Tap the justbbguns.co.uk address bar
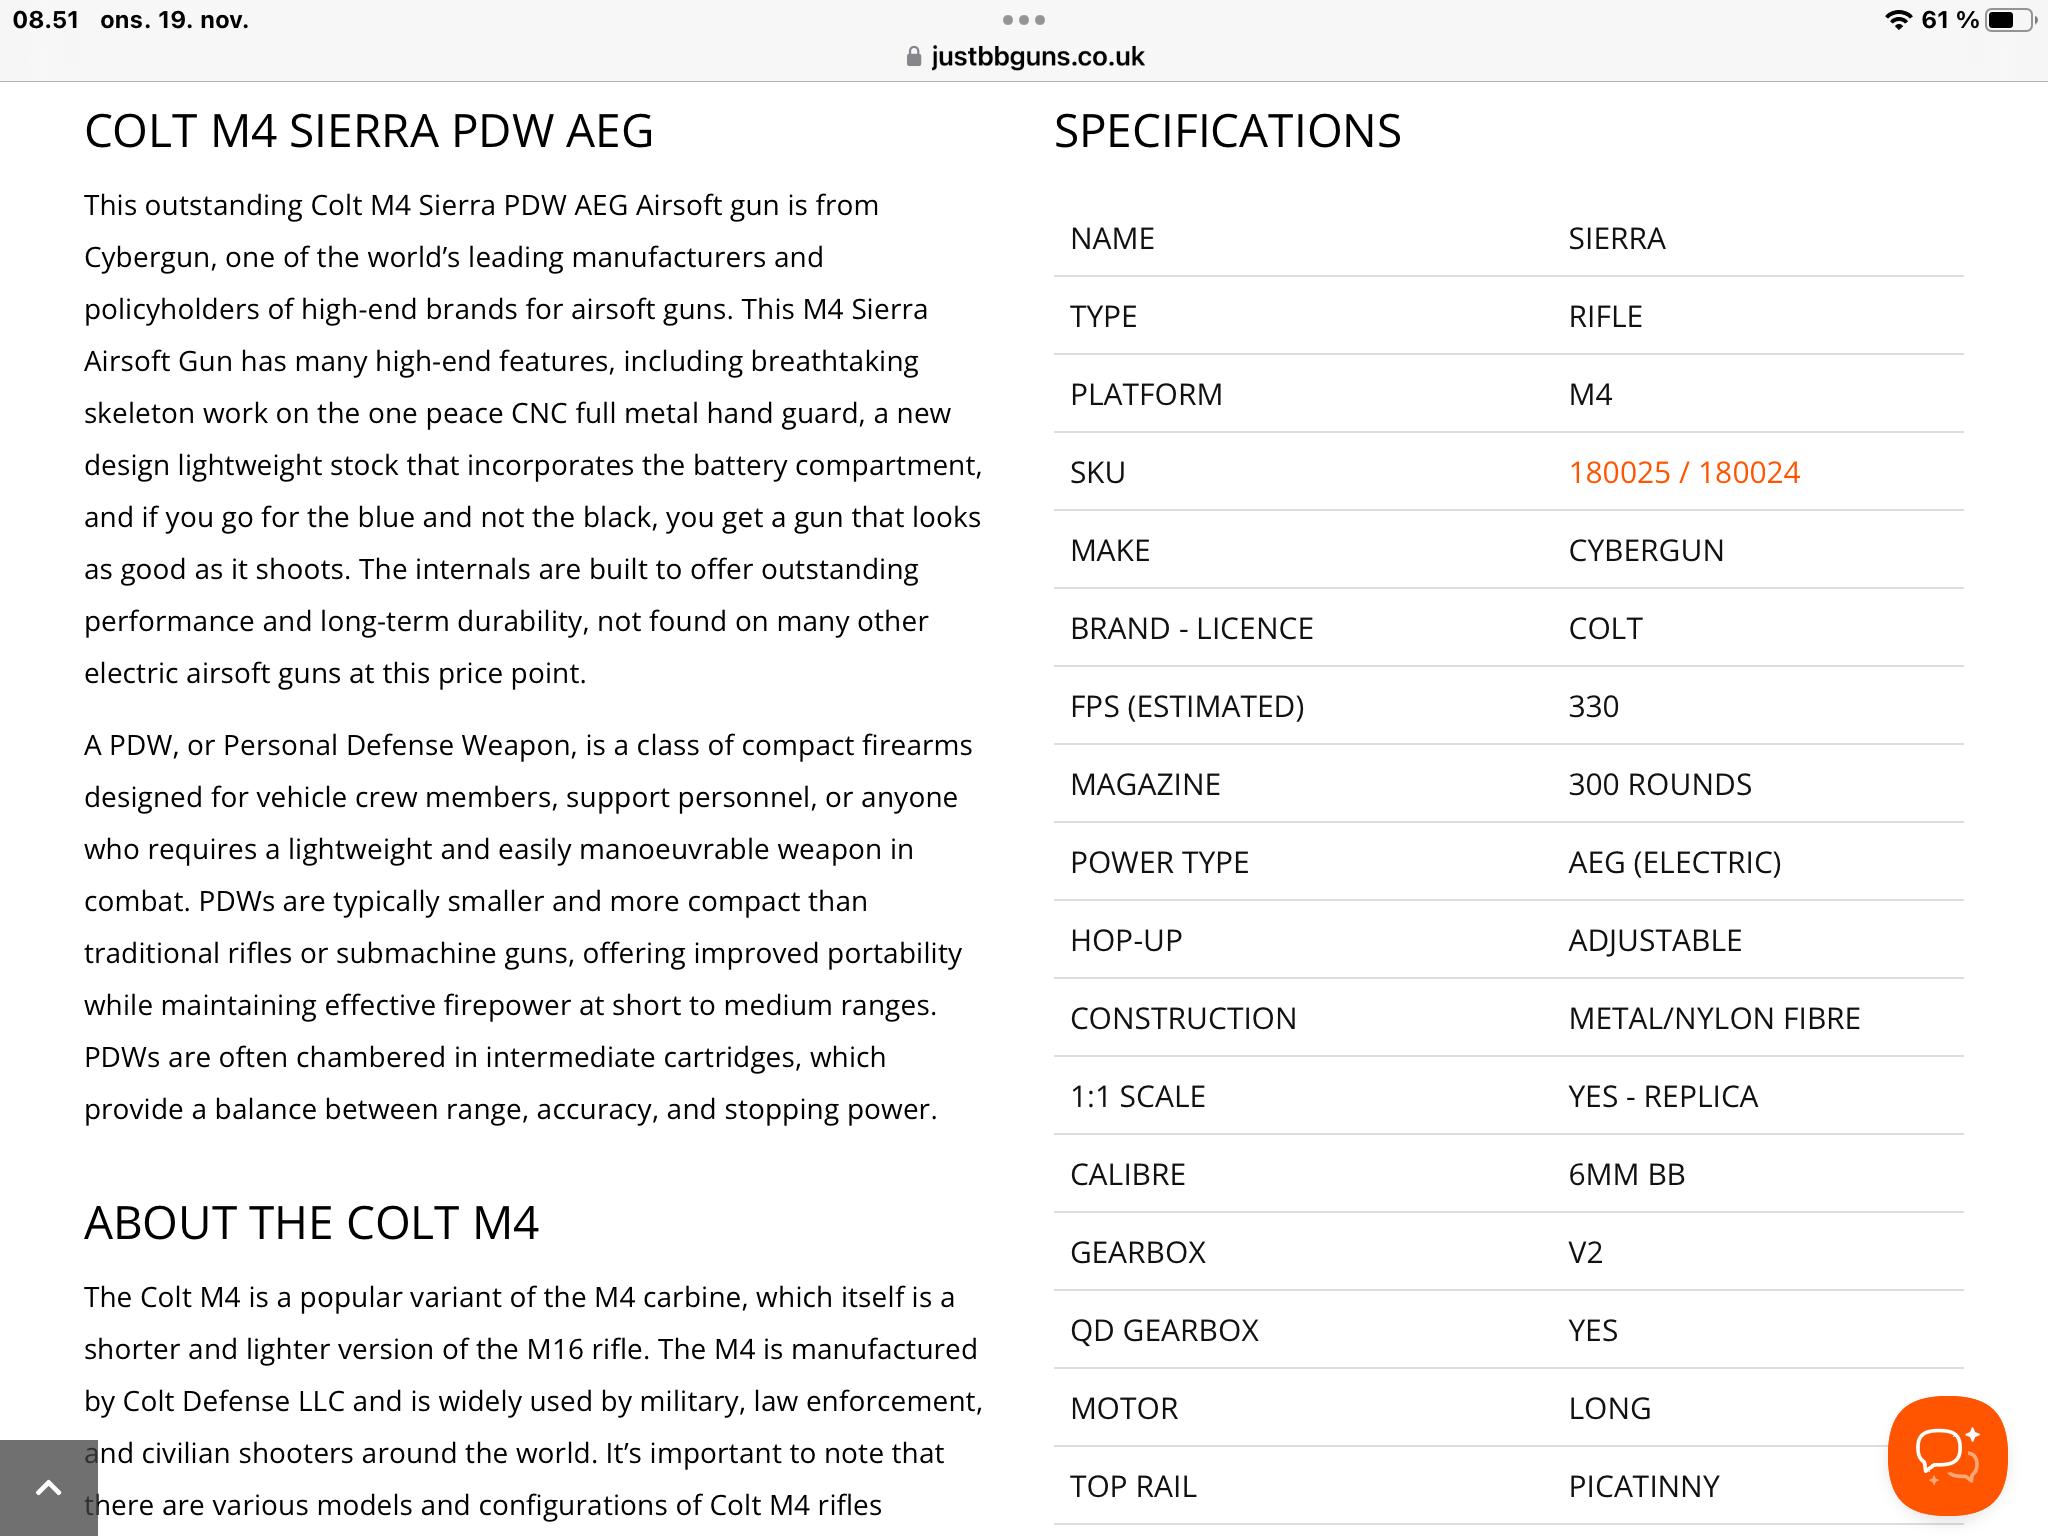Image resolution: width=2048 pixels, height=1536 pixels. click(1036, 57)
